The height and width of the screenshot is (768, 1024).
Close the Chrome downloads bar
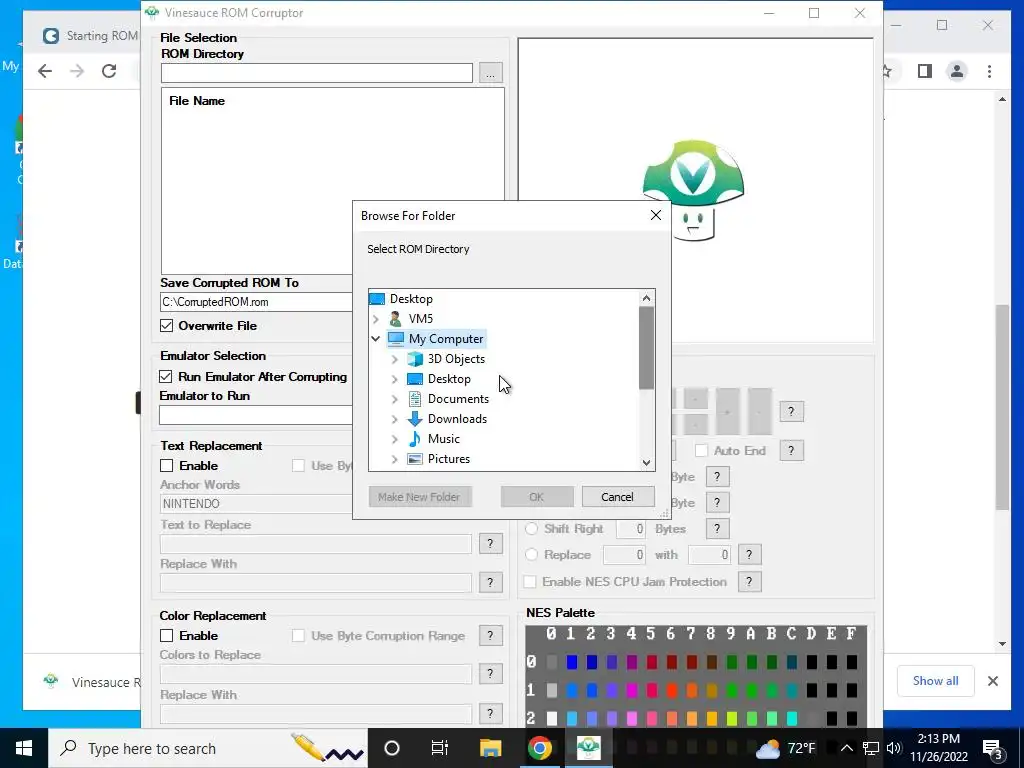click(x=993, y=681)
